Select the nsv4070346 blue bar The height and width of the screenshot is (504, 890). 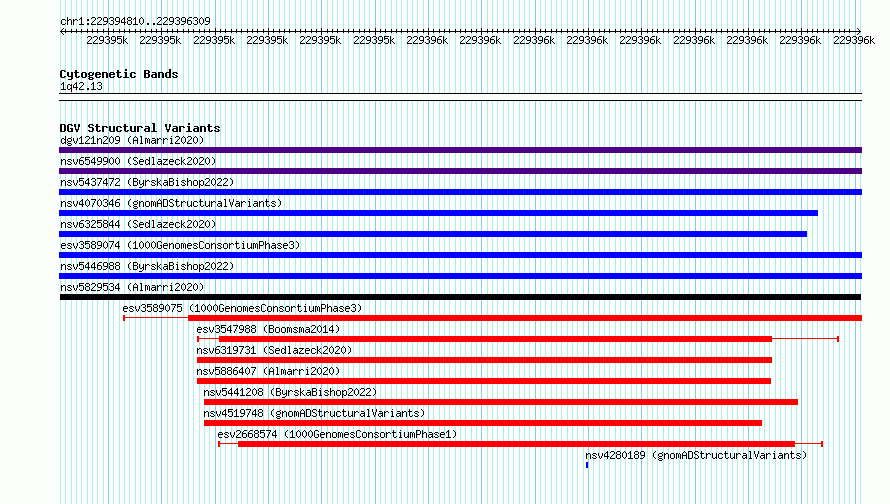pos(438,213)
